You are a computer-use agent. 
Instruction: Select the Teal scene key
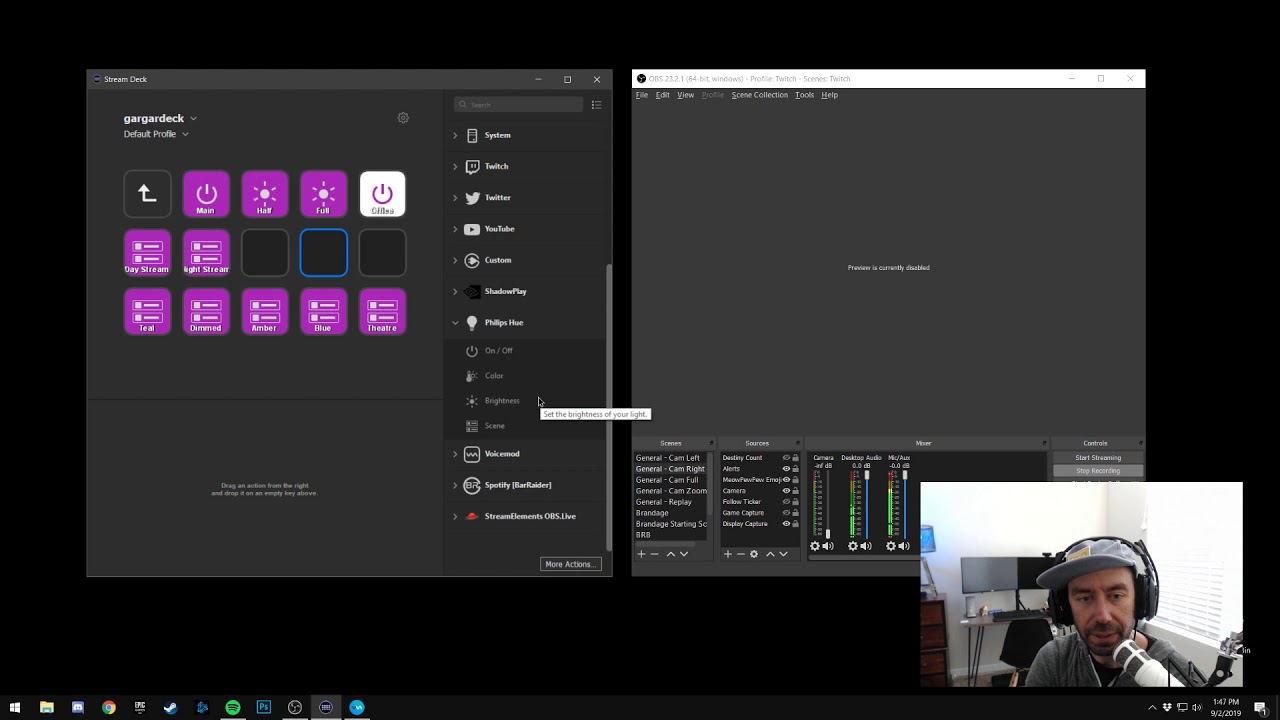[x=147, y=312]
